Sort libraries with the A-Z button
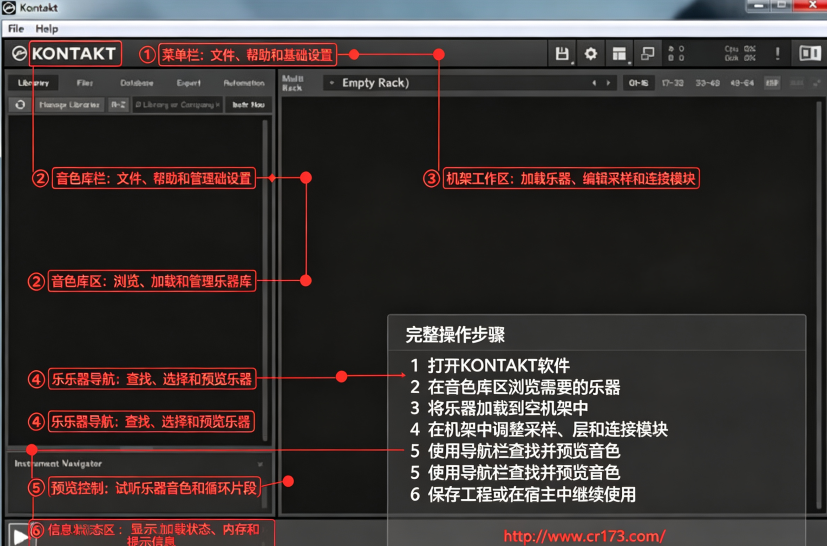 [x=118, y=104]
